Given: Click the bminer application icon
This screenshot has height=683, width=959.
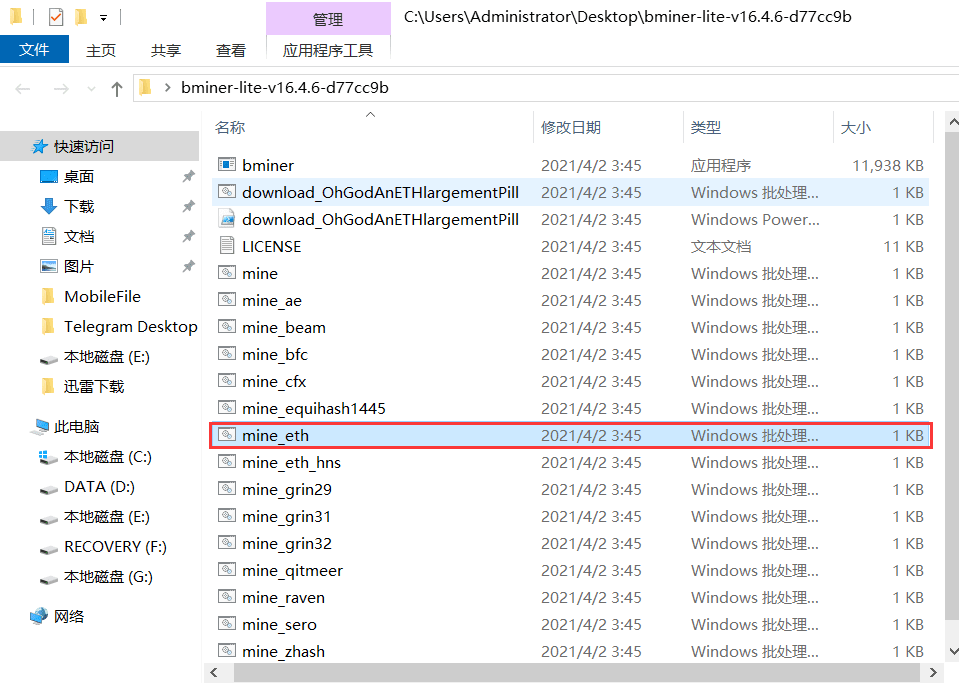Looking at the screenshot, I should coord(227,165).
